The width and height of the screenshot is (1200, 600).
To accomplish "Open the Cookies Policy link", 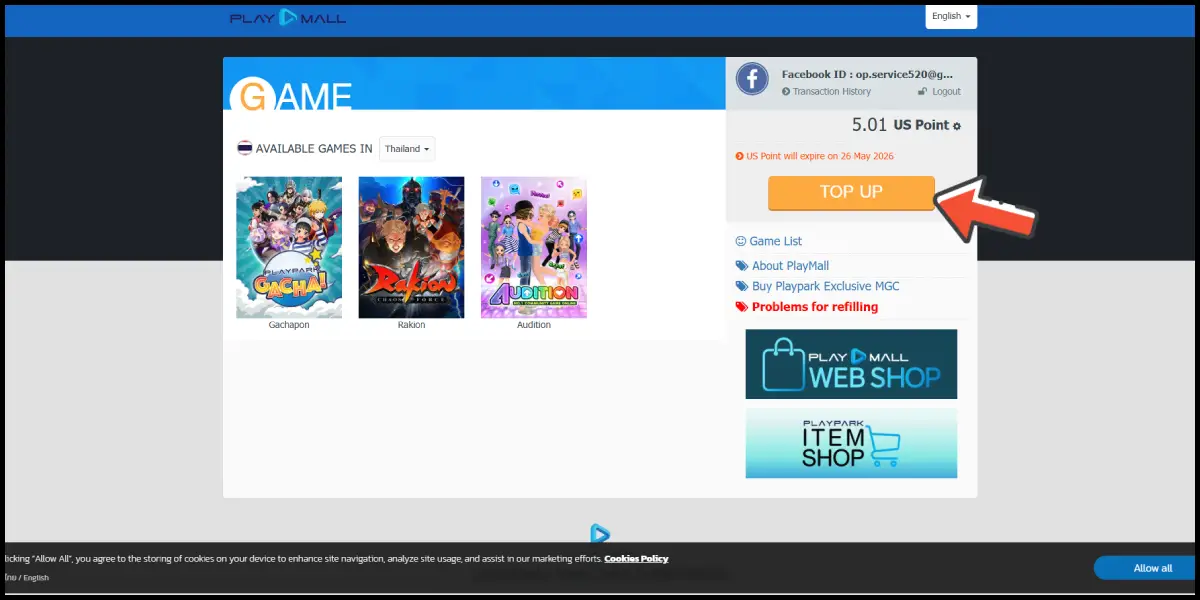I will 636,559.
